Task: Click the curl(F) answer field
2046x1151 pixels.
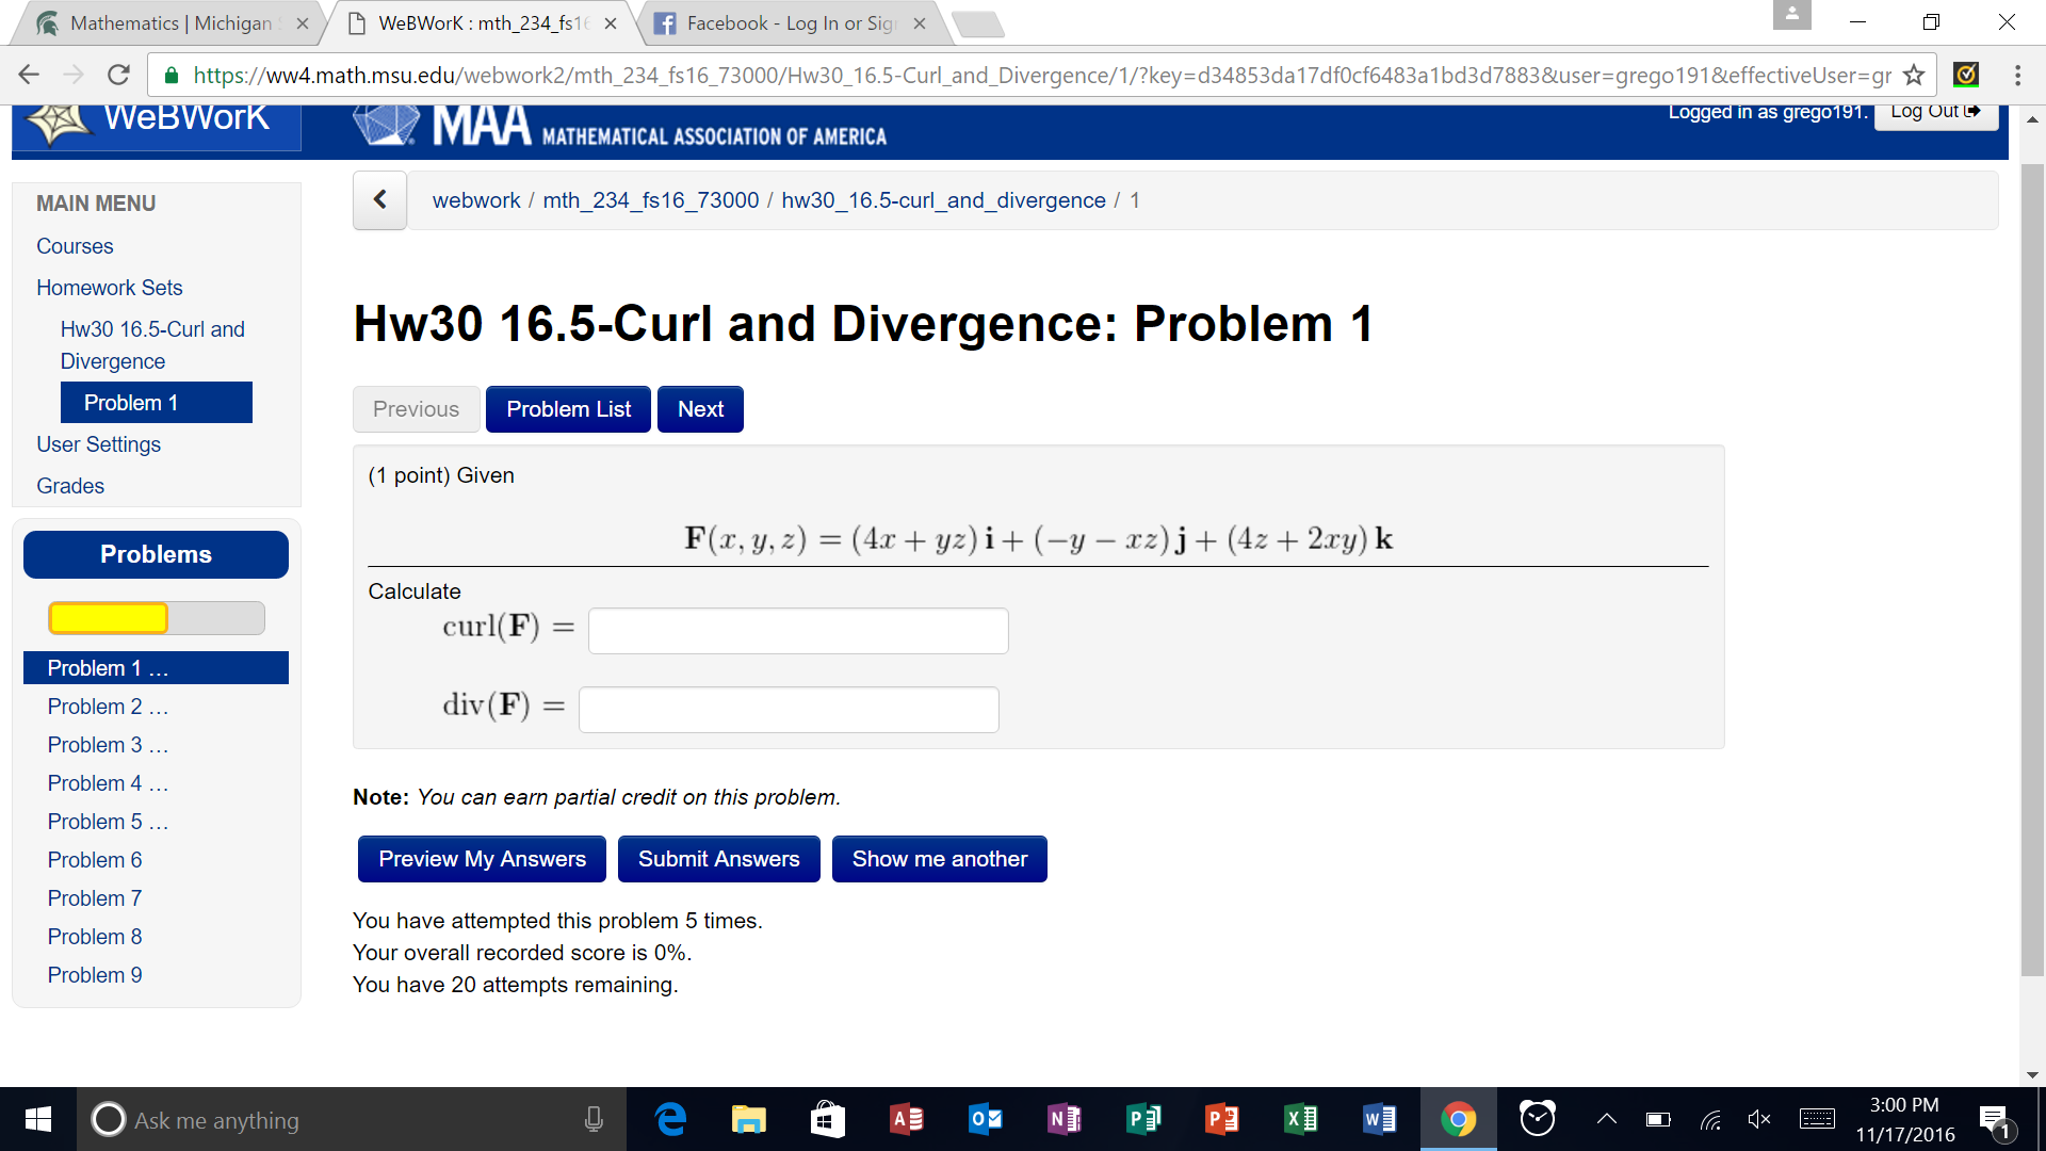Action: (x=798, y=630)
